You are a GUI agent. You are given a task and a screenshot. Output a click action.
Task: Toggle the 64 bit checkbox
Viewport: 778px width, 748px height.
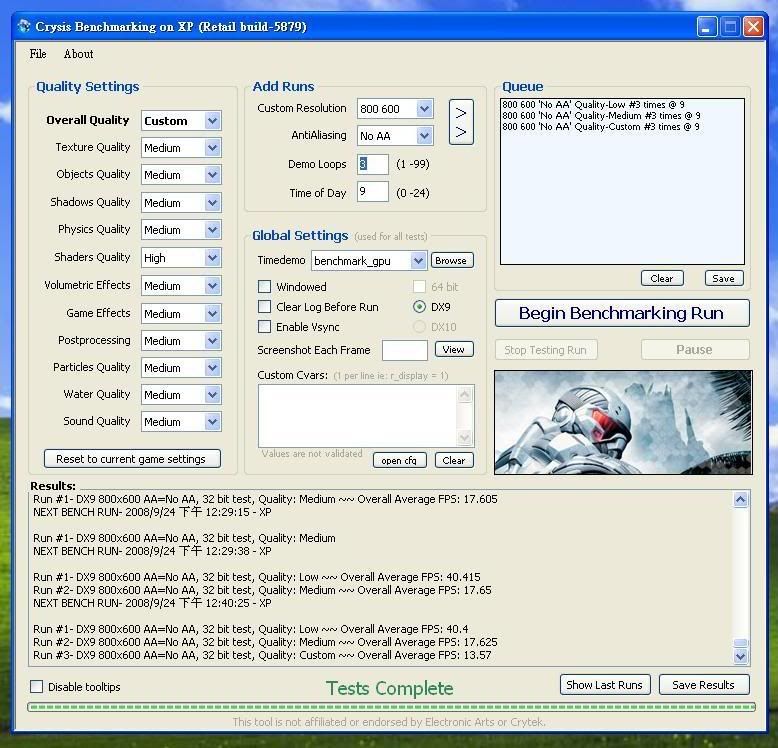point(419,287)
